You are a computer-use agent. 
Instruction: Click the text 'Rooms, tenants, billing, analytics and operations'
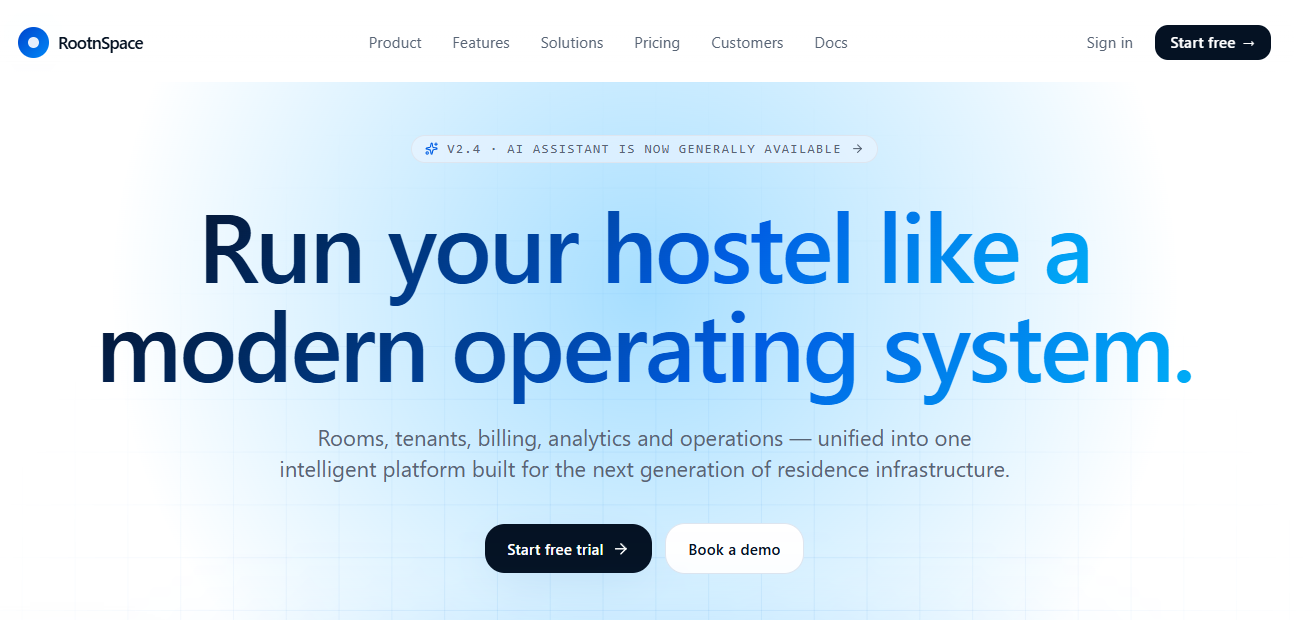point(550,438)
